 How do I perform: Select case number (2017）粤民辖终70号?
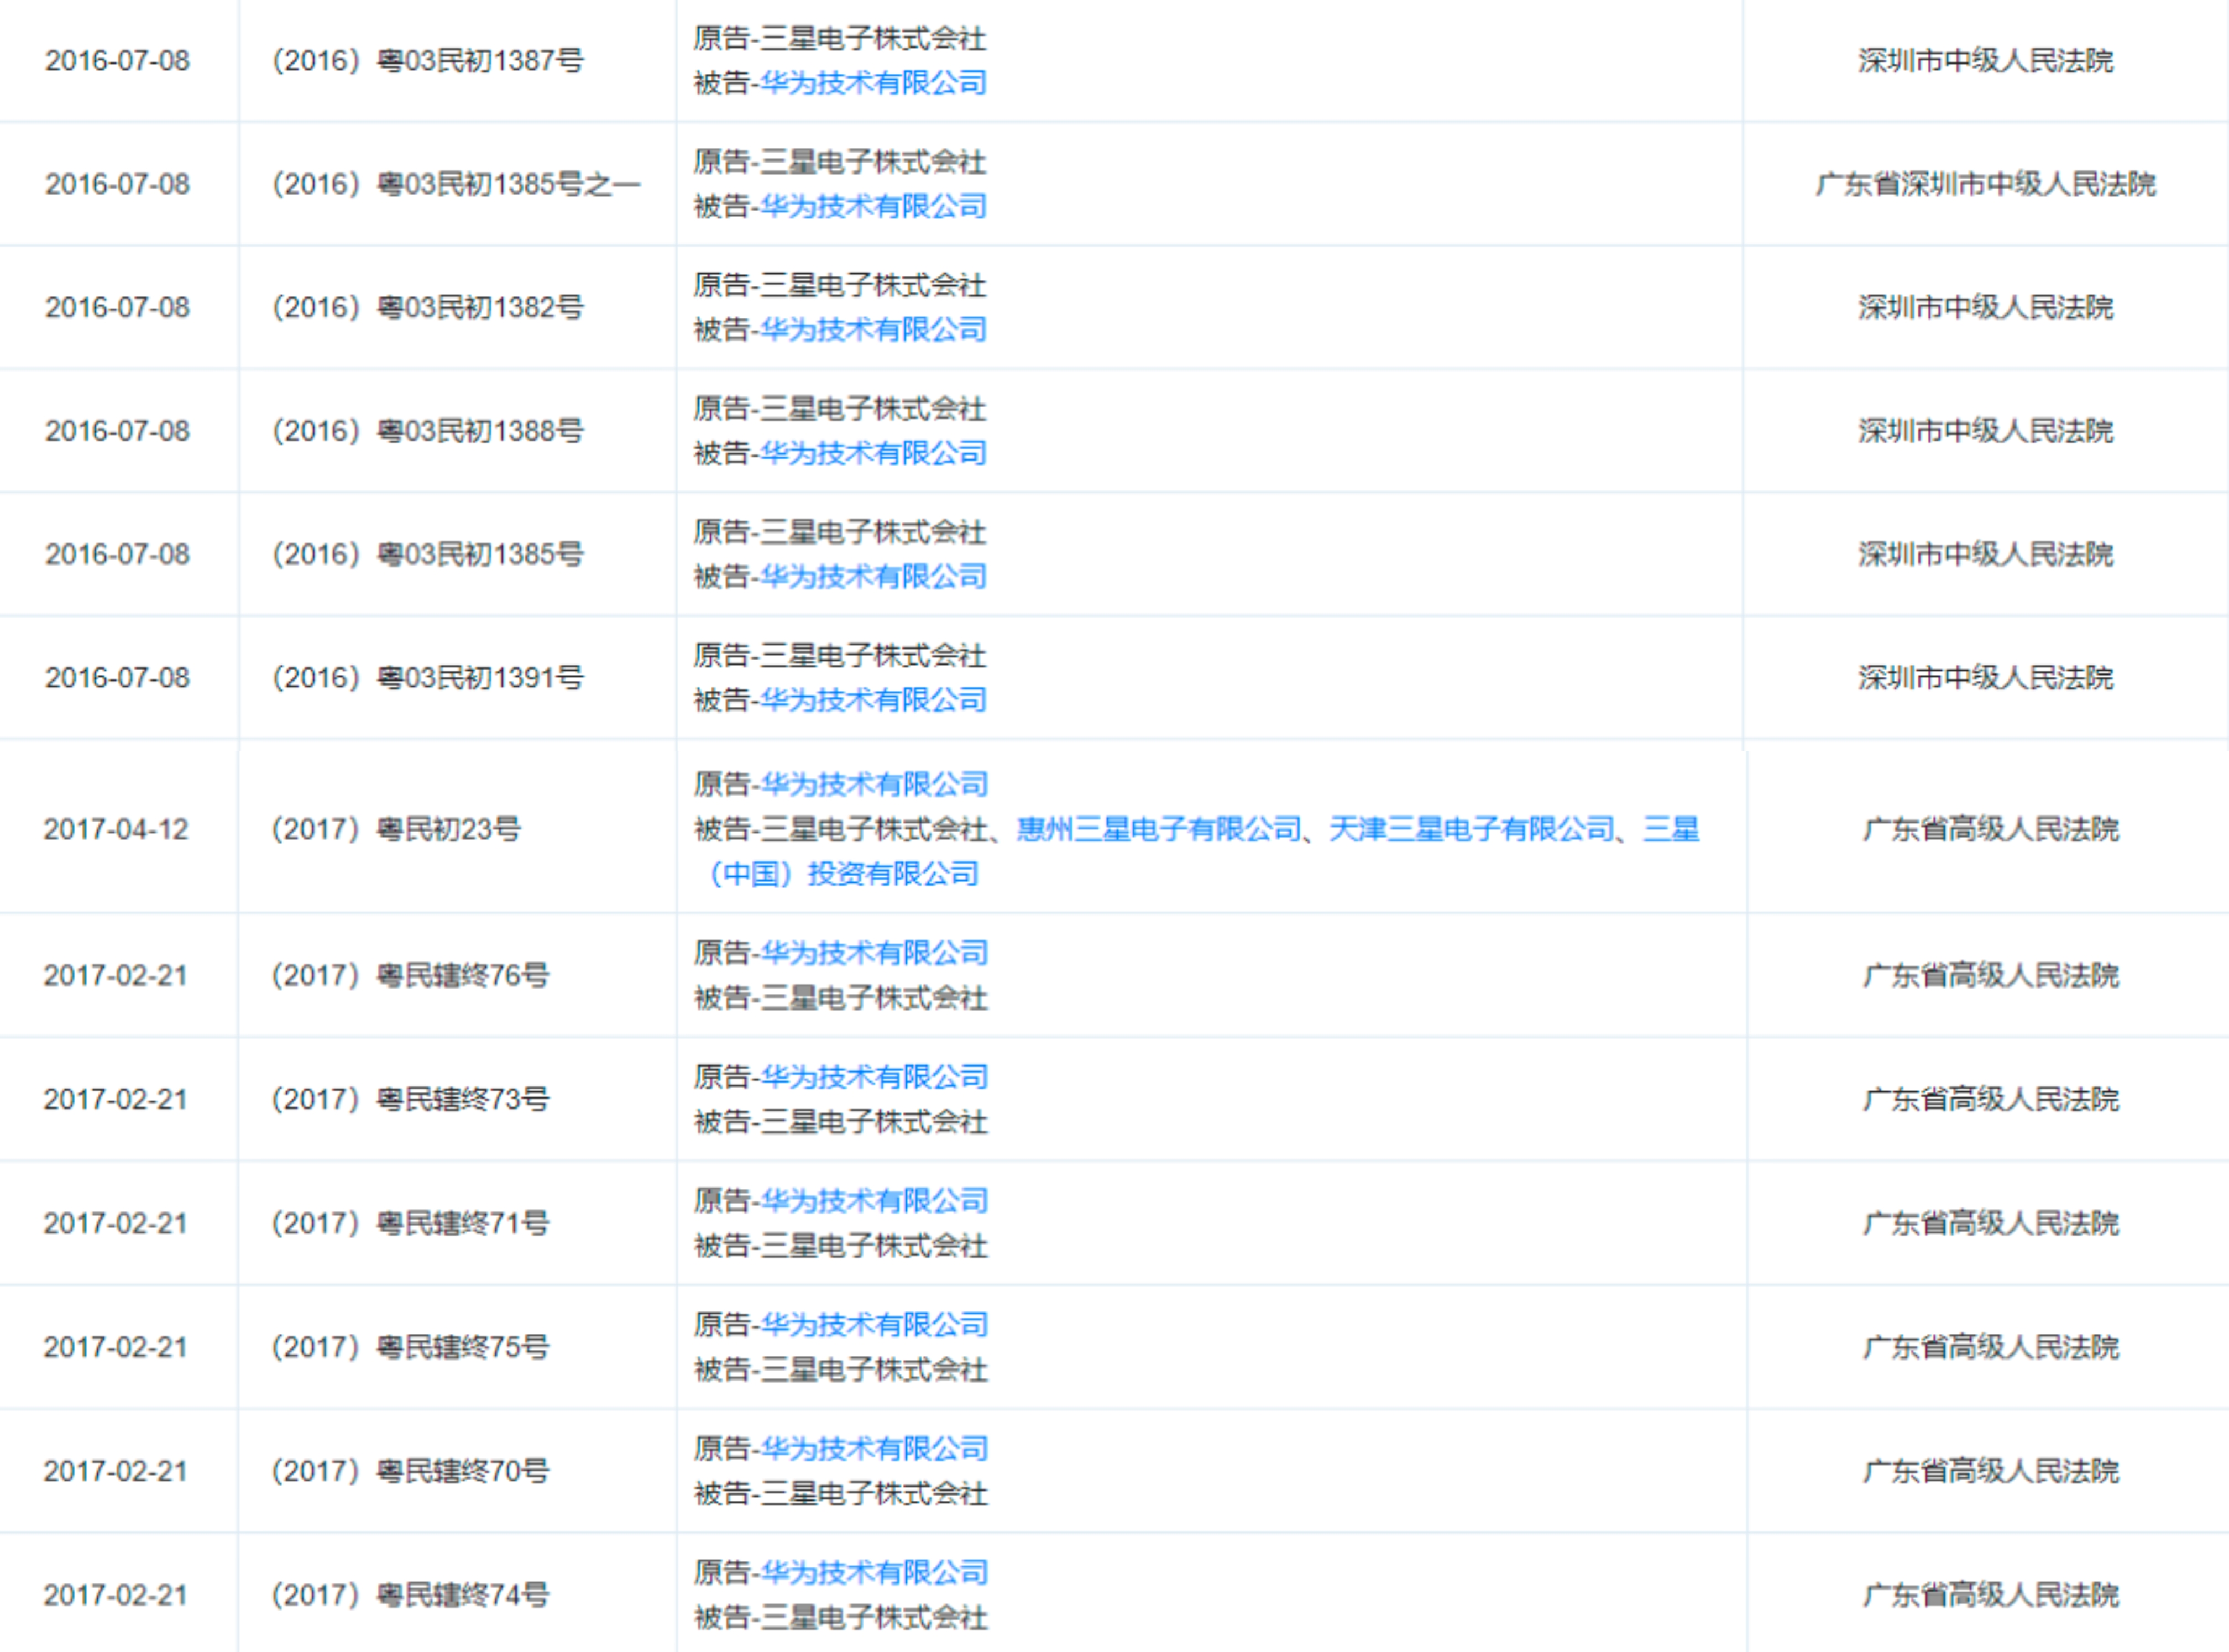click(410, 1472)
